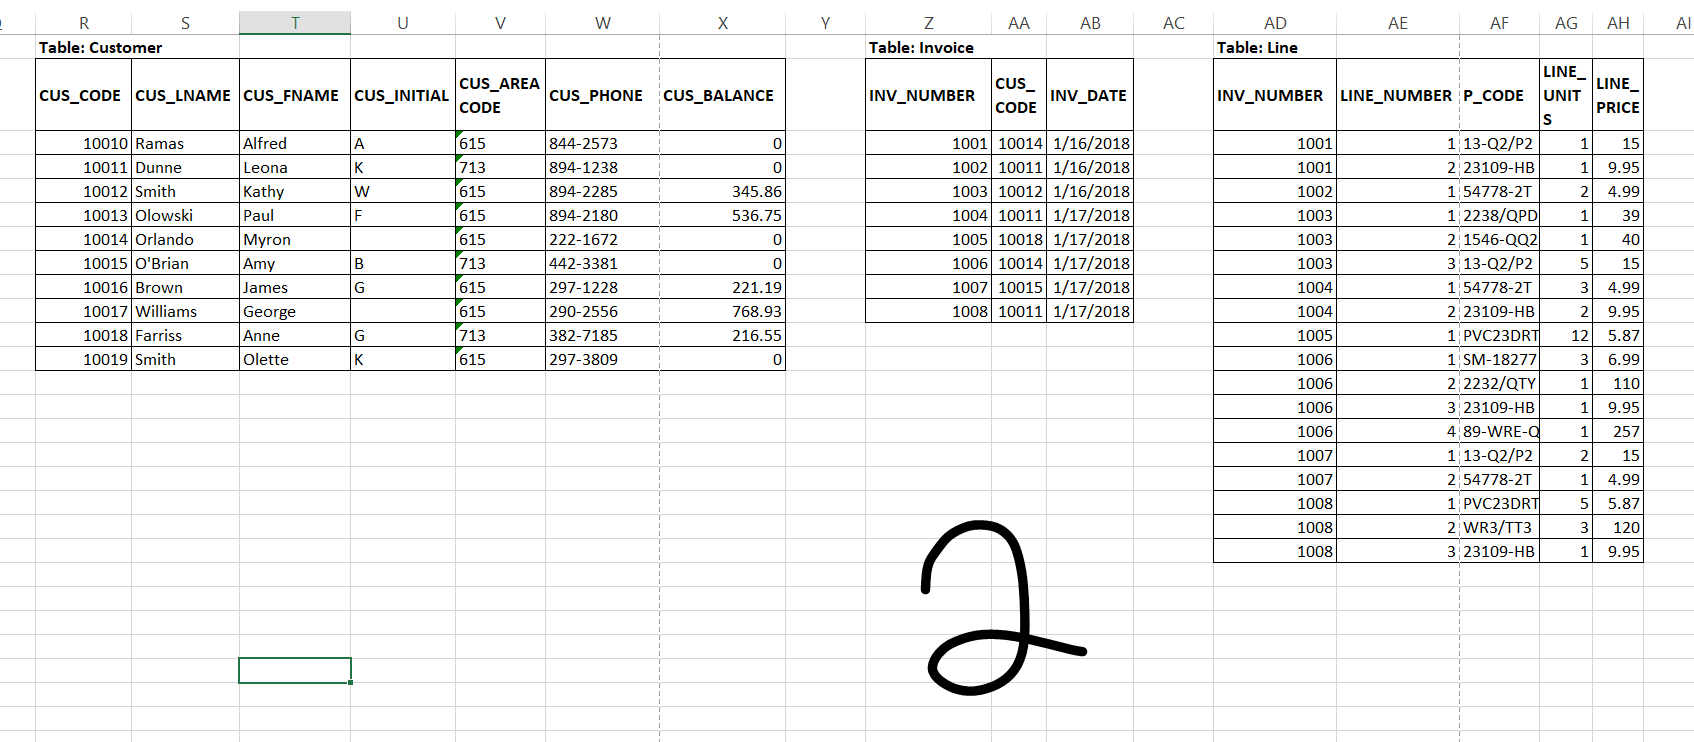
Task: Select the LINE_NUMBER header cell
Action: click(x=1397, y=95)
